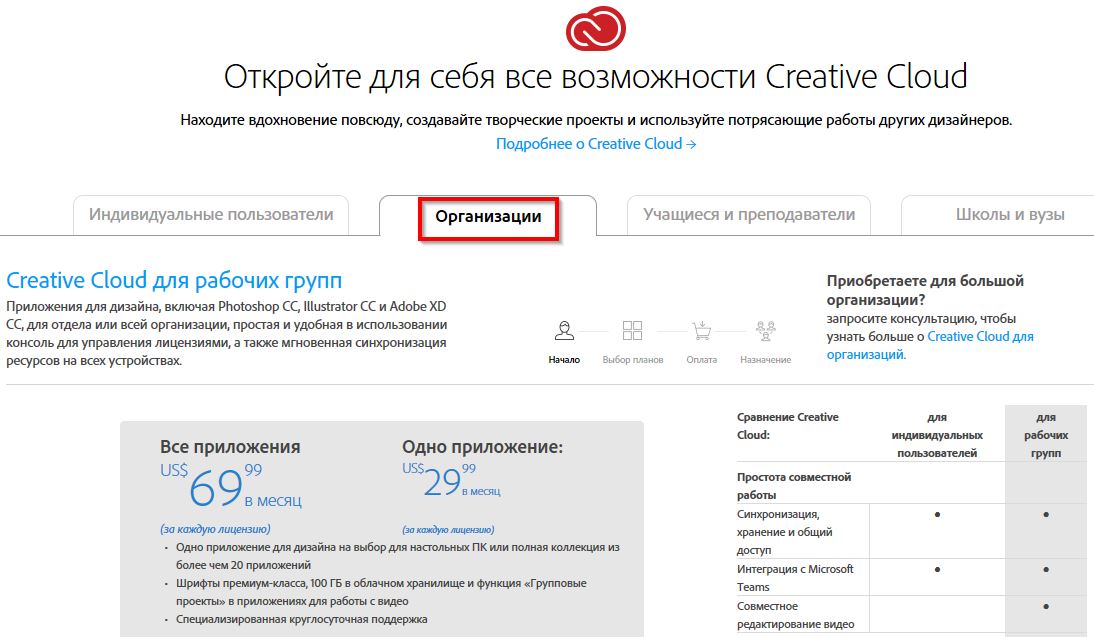The height and width of the screenshot is (637, 1094).
Task: Click the Выбор планов grid icon
Action: click(632, 330)
